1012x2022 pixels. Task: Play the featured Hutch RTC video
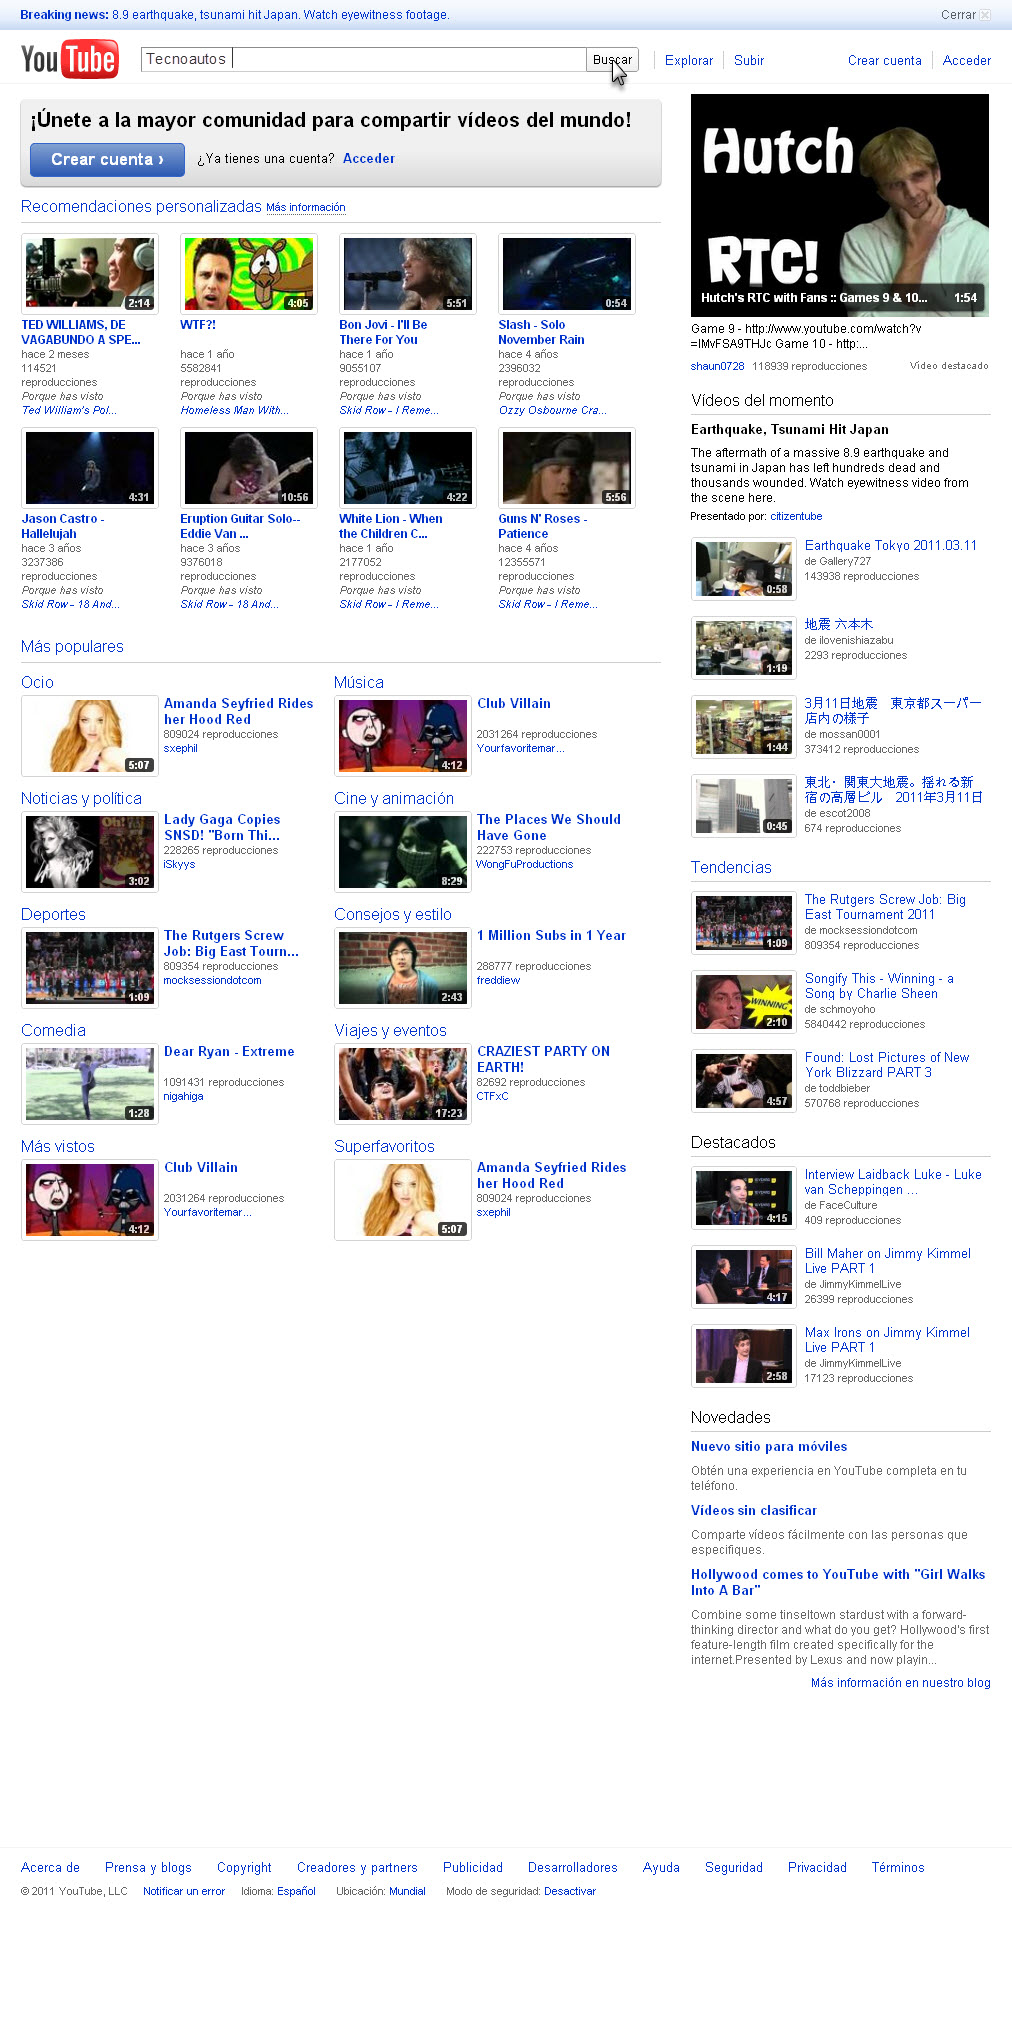click(x=840, y=205)
